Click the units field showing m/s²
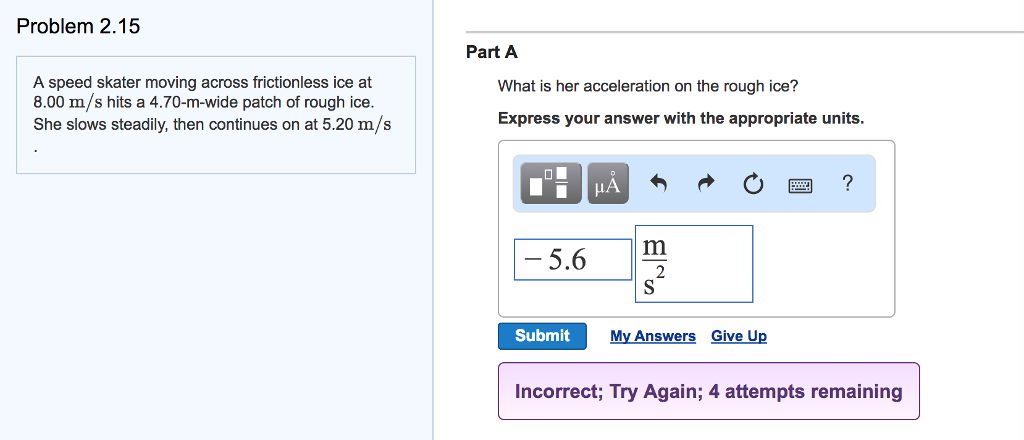The height and width of the screenshot is (440, 1024). click(694, 264)
